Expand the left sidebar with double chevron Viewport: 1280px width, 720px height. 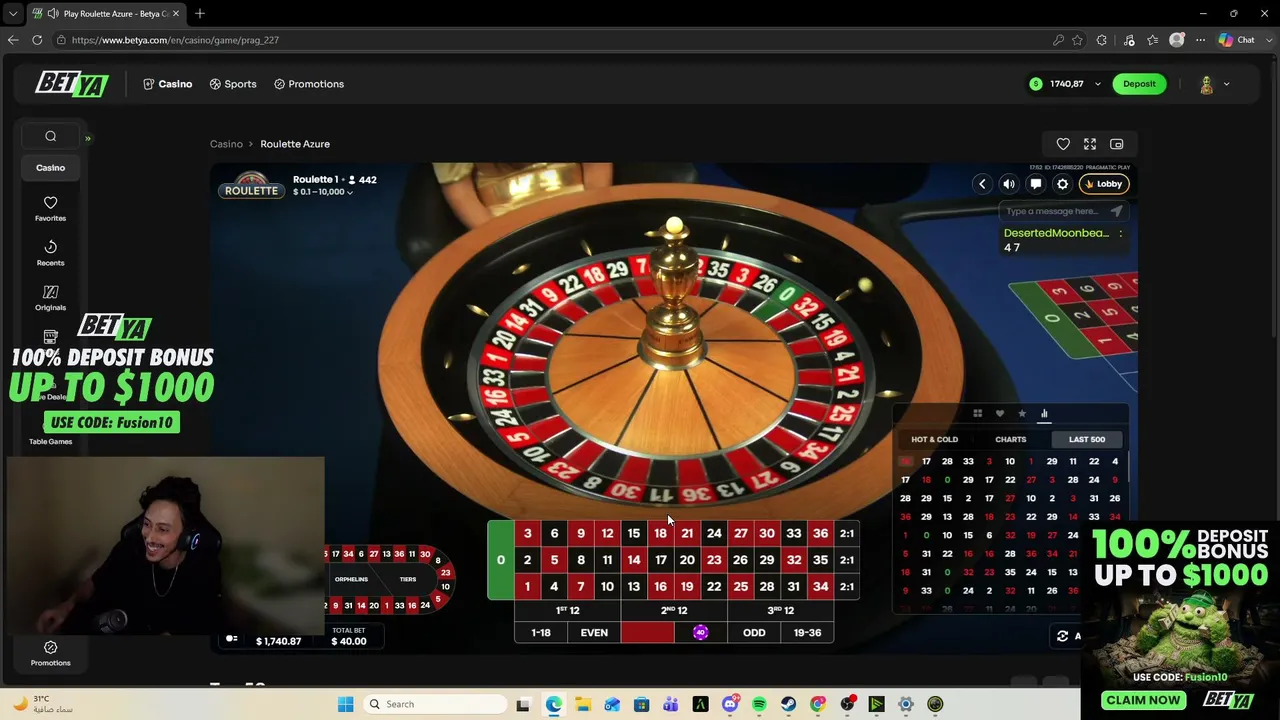coord(87,138)
